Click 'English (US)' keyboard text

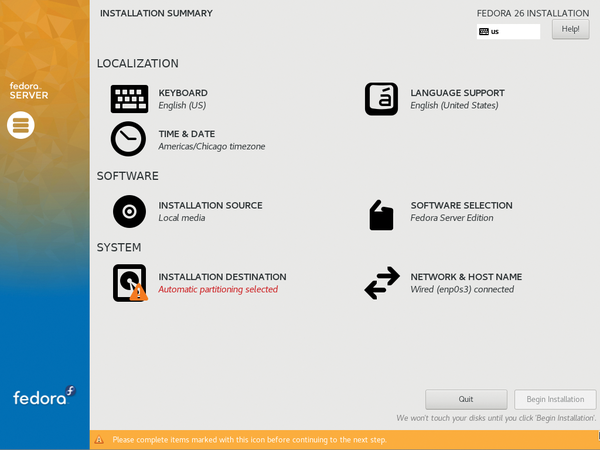click(182, 105)
